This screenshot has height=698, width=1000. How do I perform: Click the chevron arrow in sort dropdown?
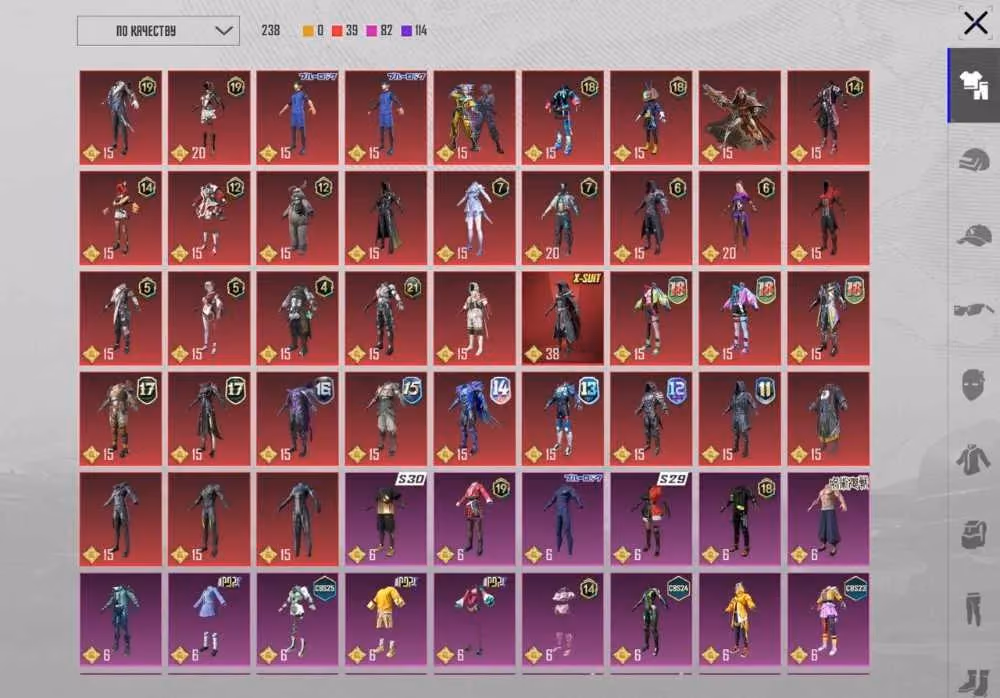pyautogui.click(x=223, y=31)
